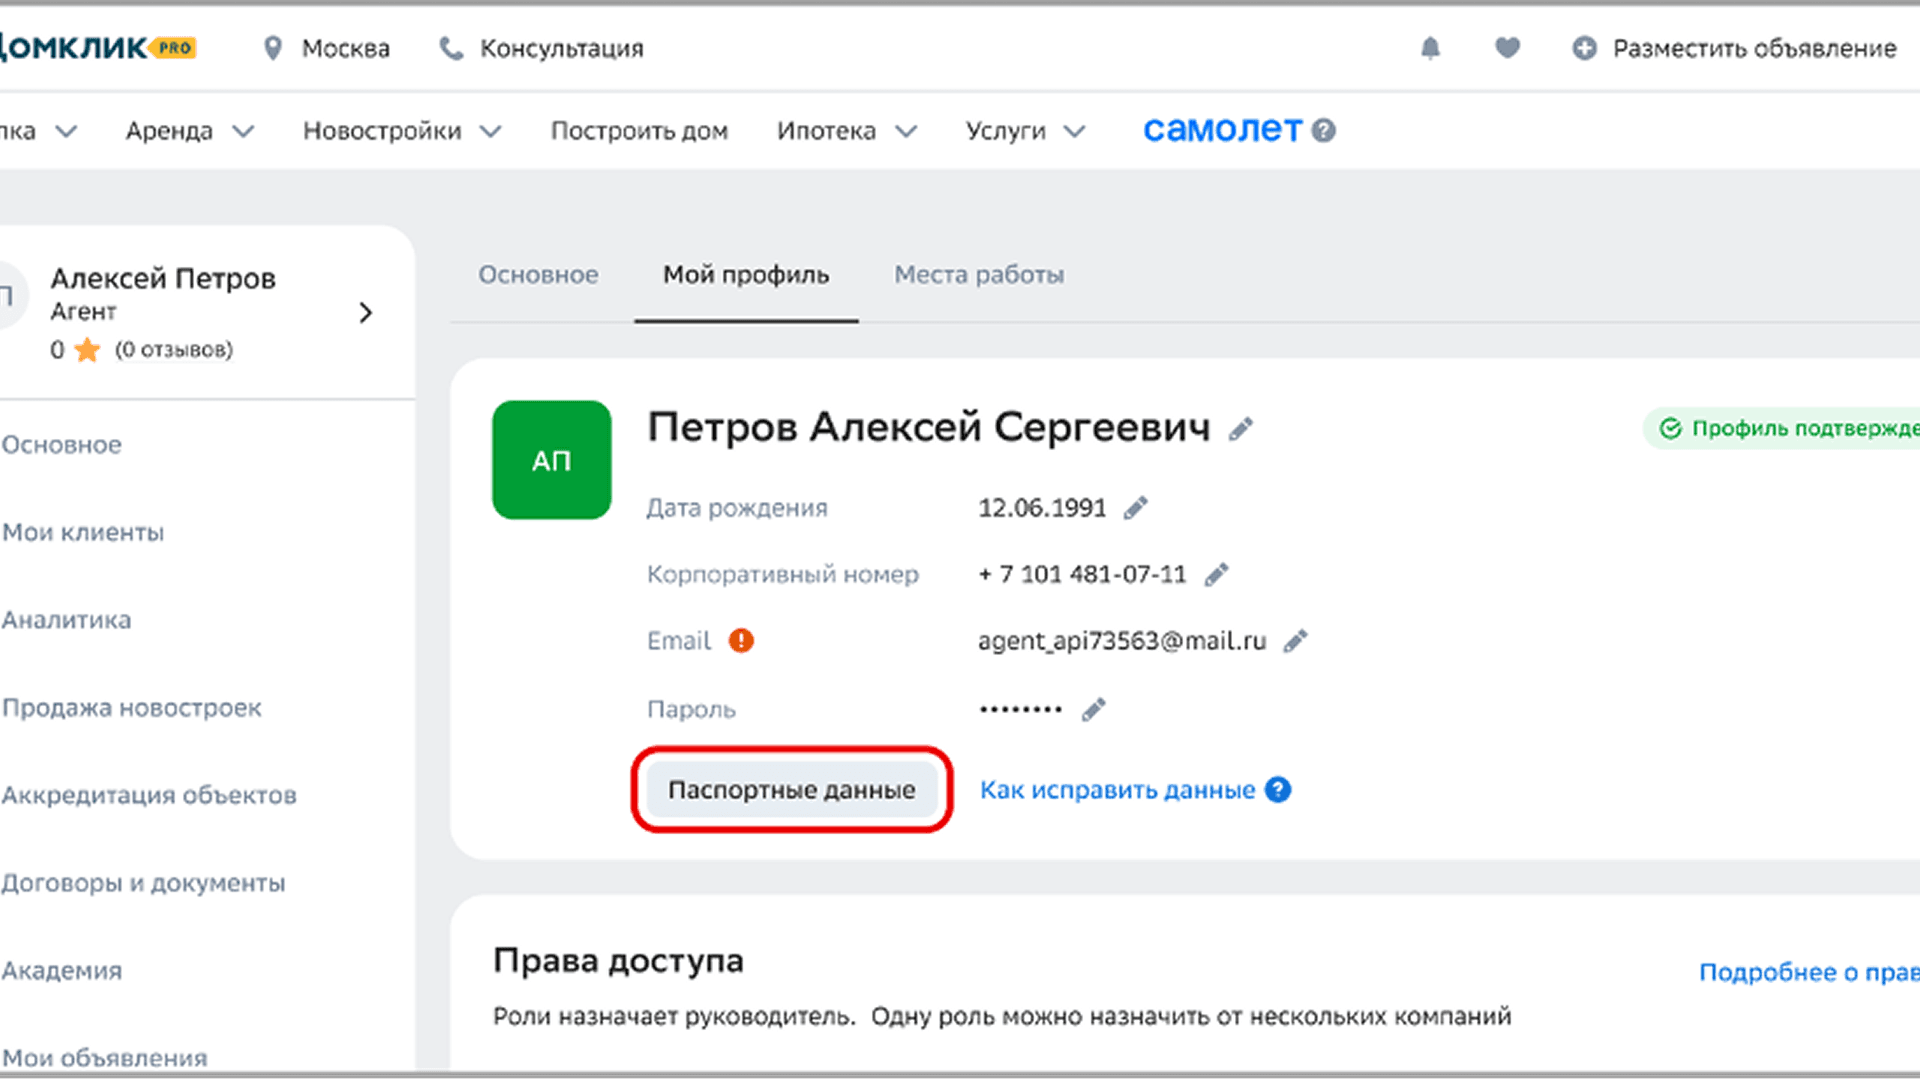
Task: Open the Как исправить данные link
Action: pos(1117,790)
